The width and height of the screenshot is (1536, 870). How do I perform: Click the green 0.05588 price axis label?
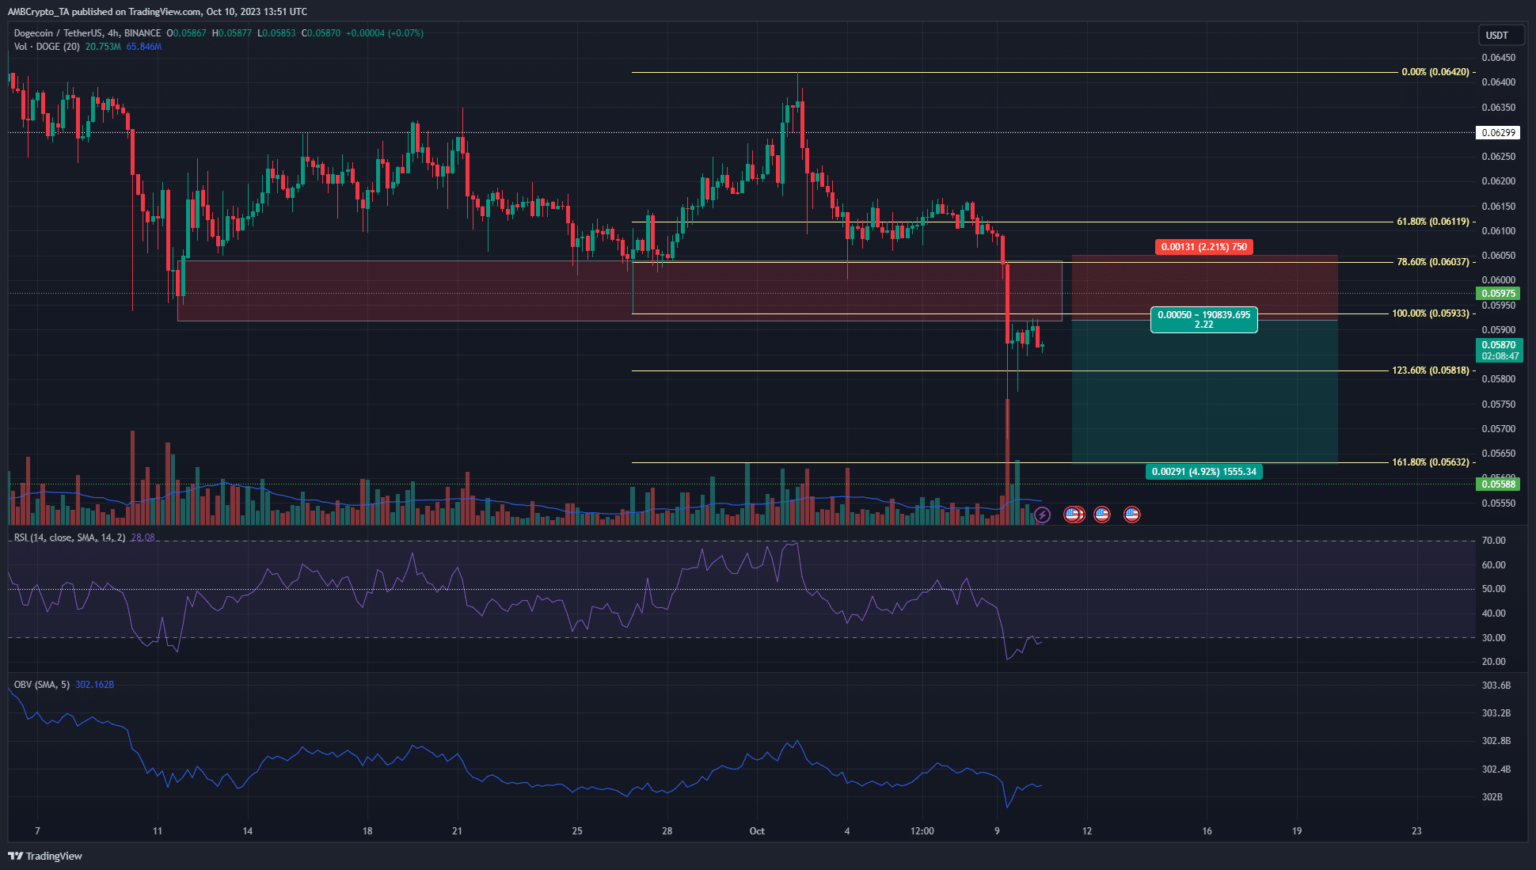point(1498,484)
